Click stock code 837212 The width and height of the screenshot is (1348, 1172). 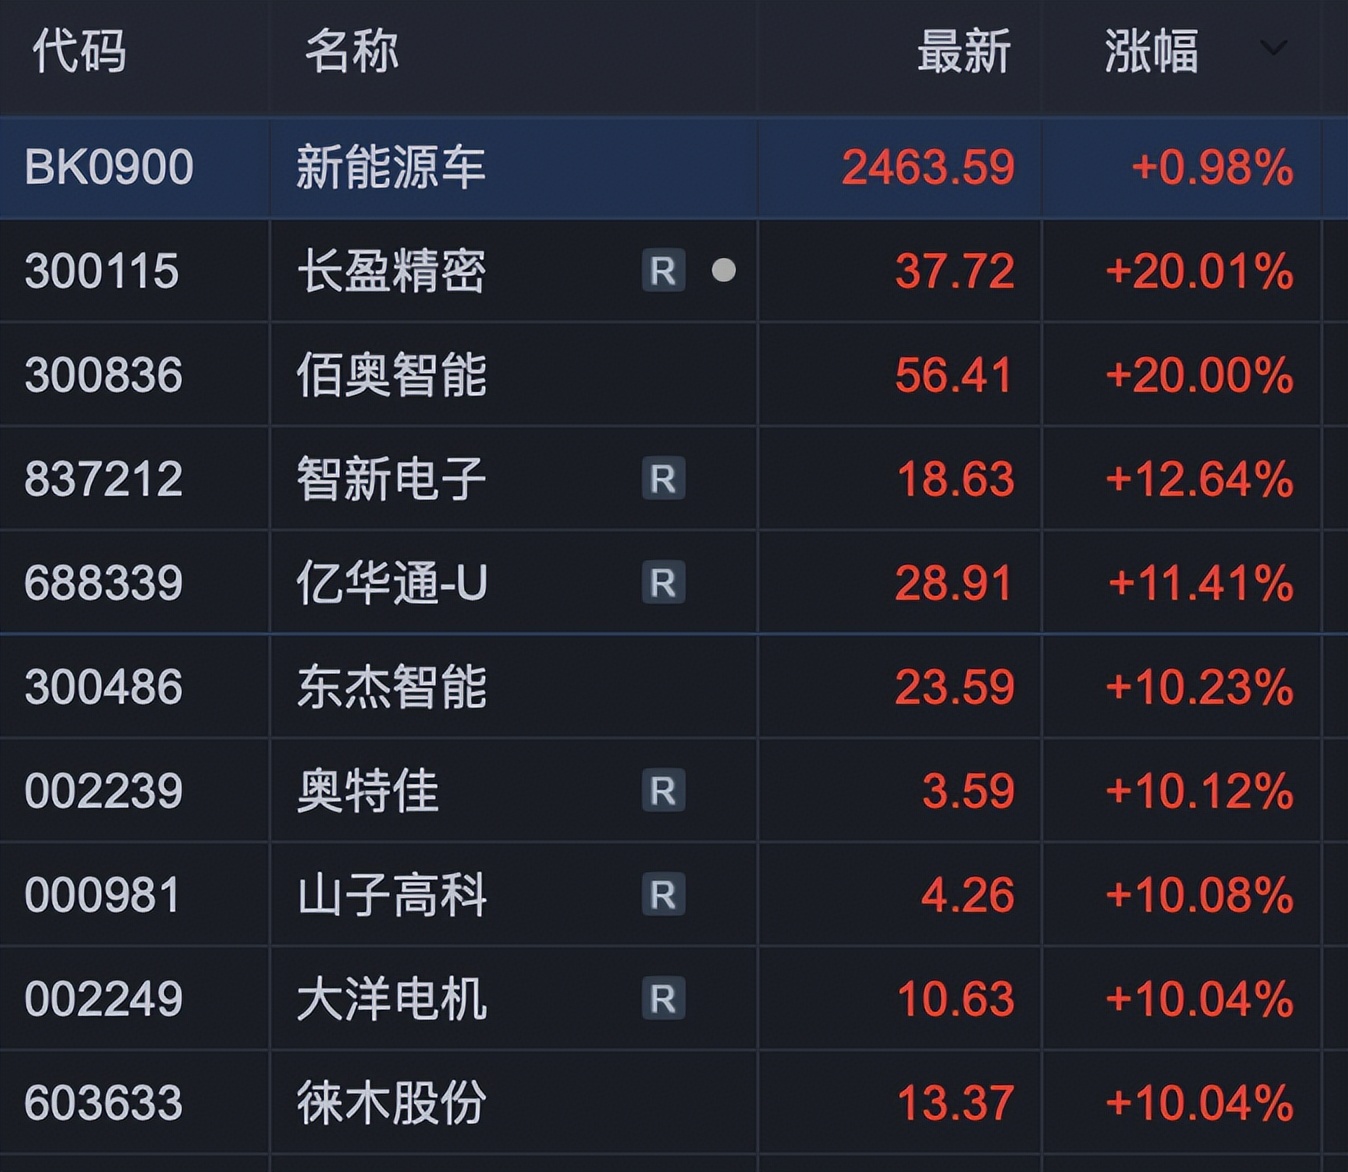point(104,479)
